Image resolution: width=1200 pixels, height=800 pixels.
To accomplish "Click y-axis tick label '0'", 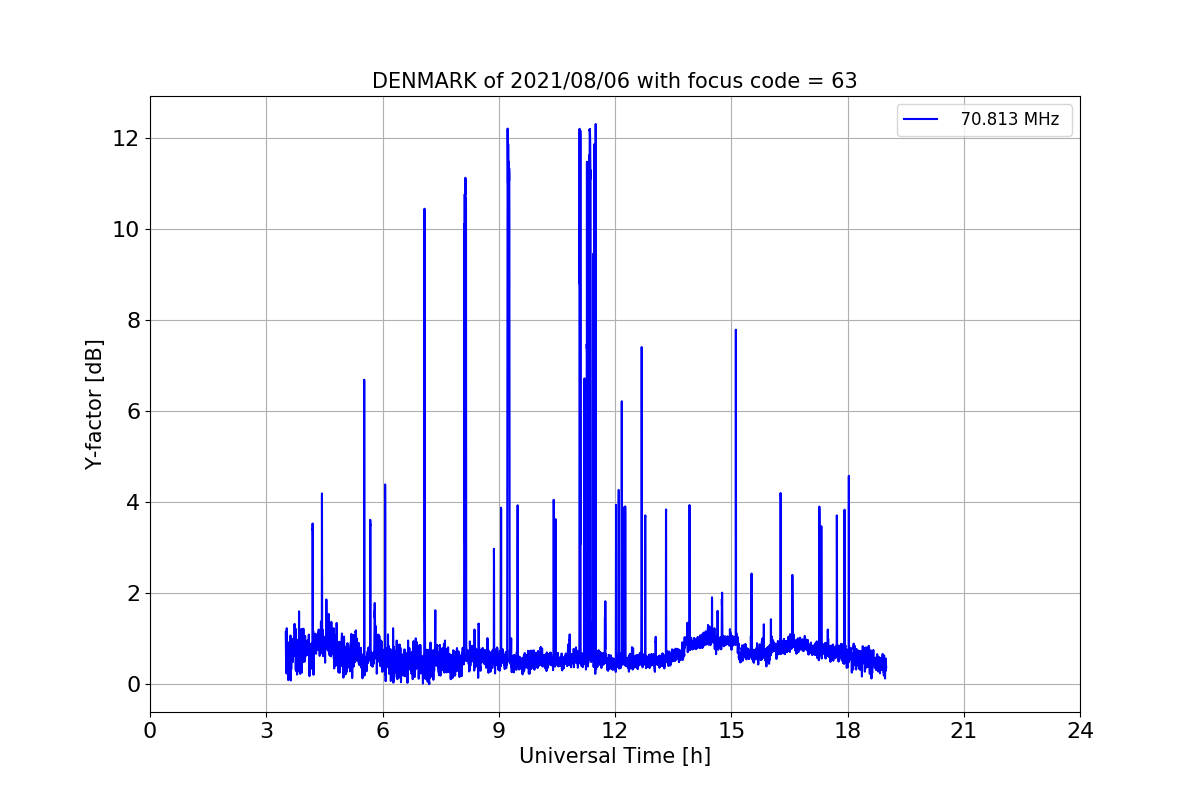I will click(132, 685).
